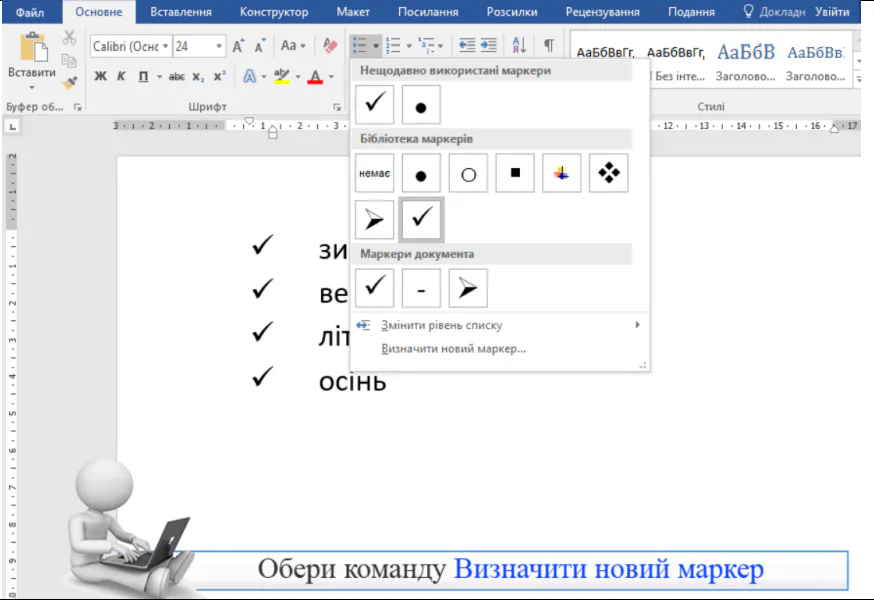Choose the four-diamonds bullet in marker library
This screenshot has width=874, height=600.
click(x=608, y=173)
